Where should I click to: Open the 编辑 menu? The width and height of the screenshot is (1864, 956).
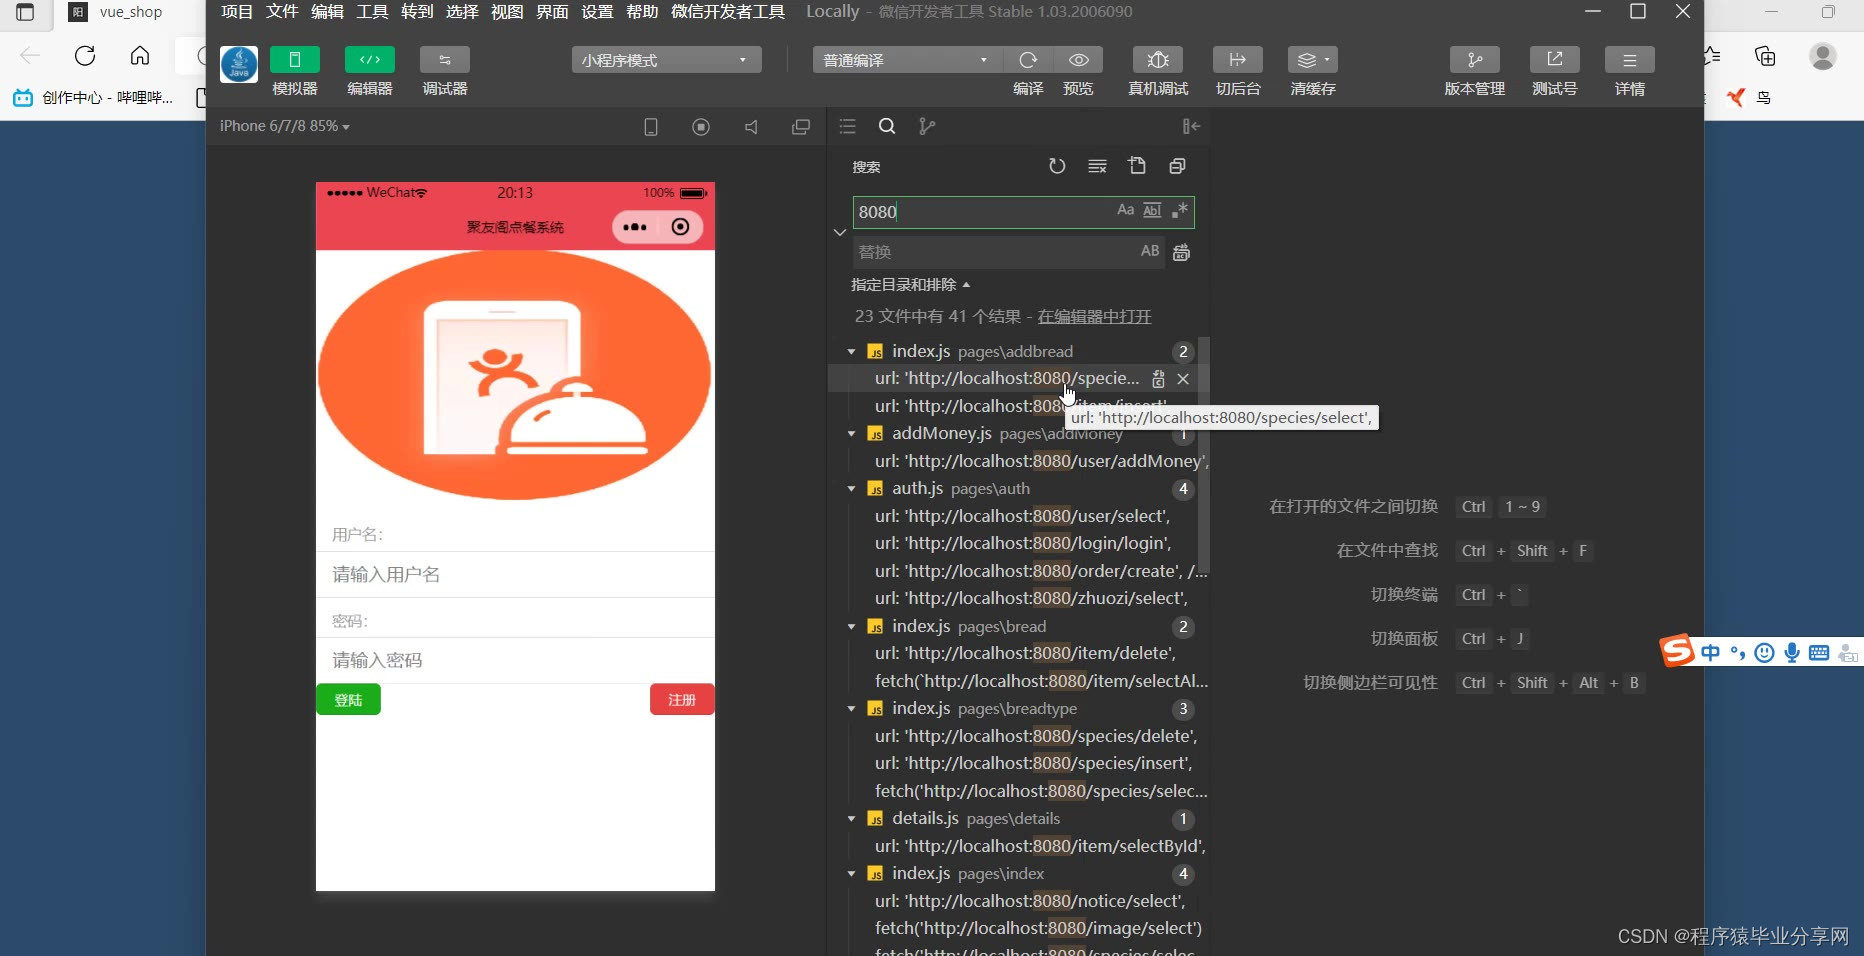point(327,11)
